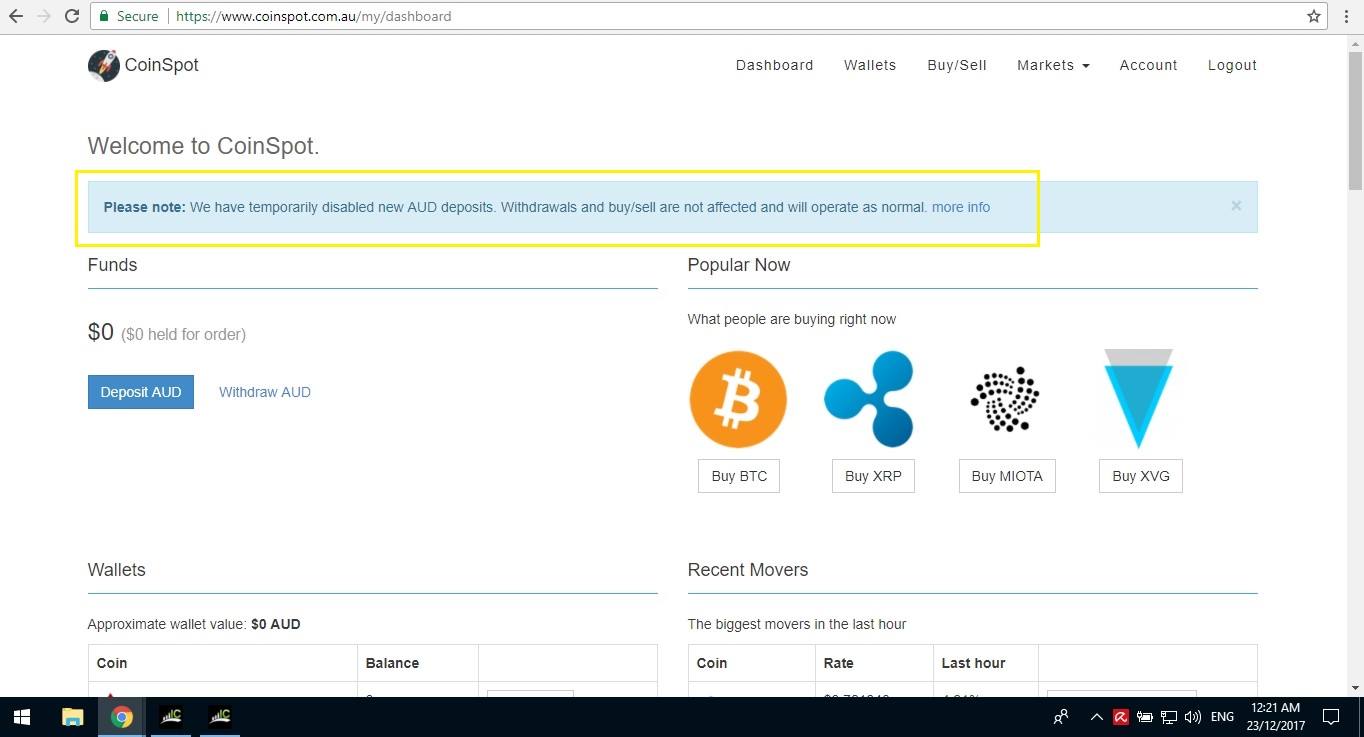
Task: Click the page vertical scrollbar thumb
Action: click(1355, 120)
